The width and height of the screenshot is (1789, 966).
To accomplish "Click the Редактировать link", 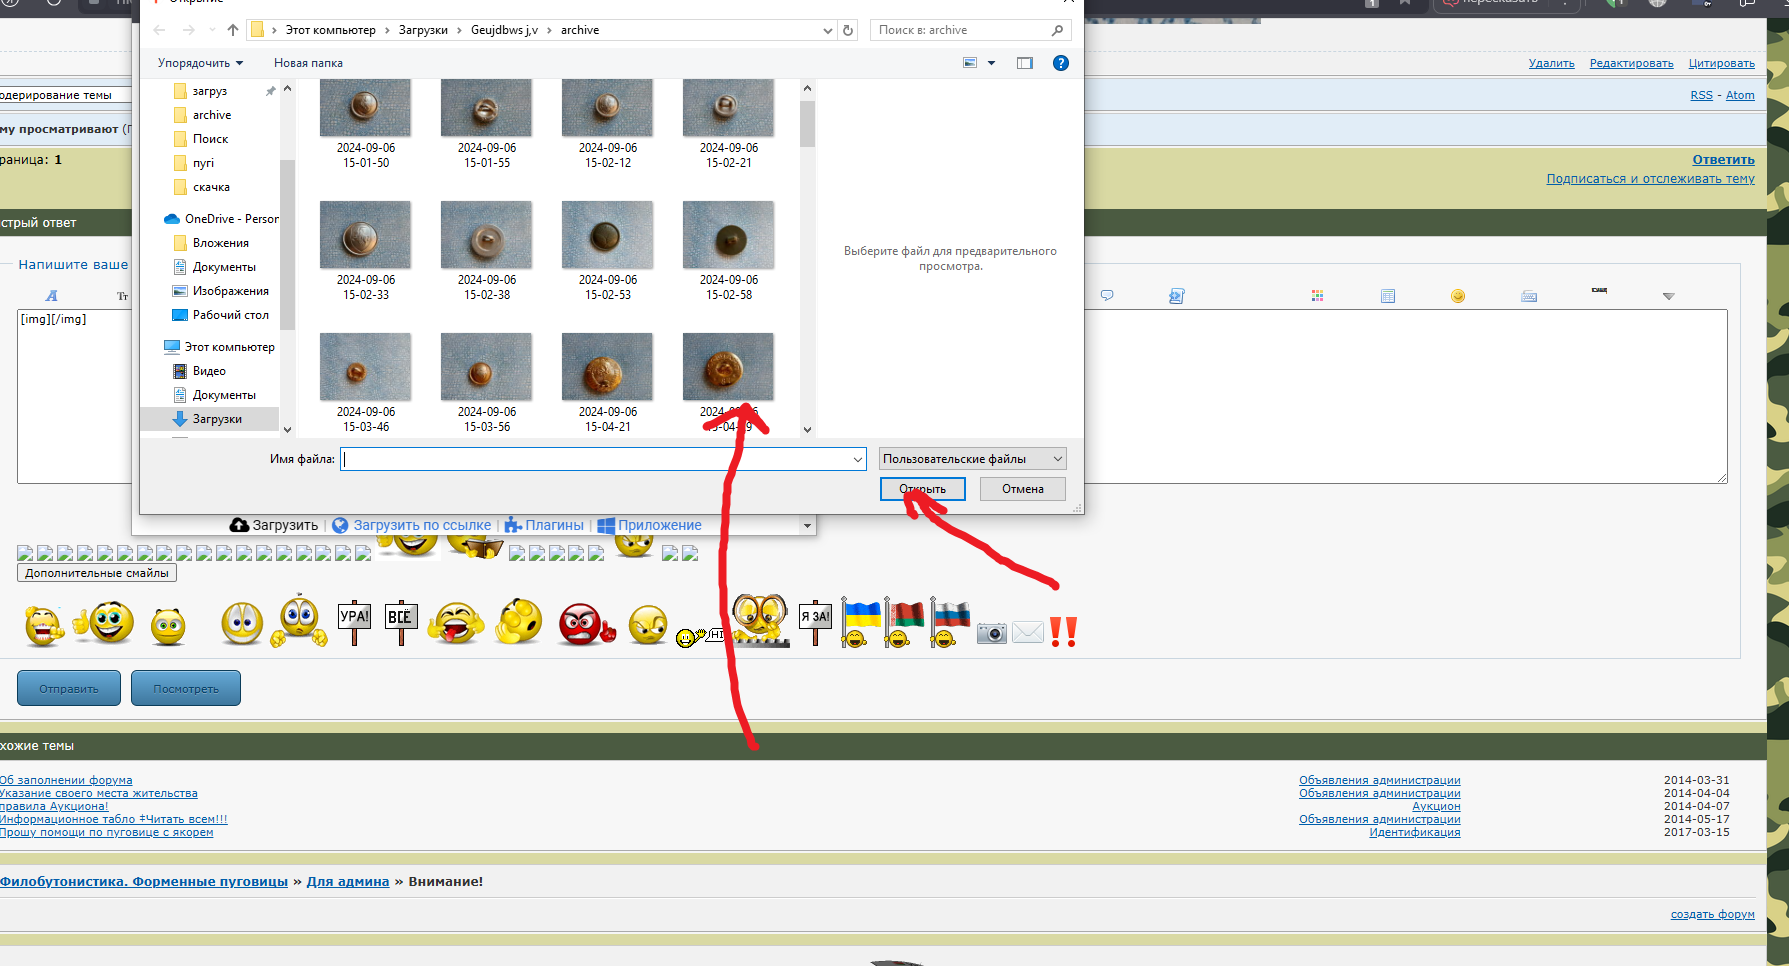I will click(1631, 63).
